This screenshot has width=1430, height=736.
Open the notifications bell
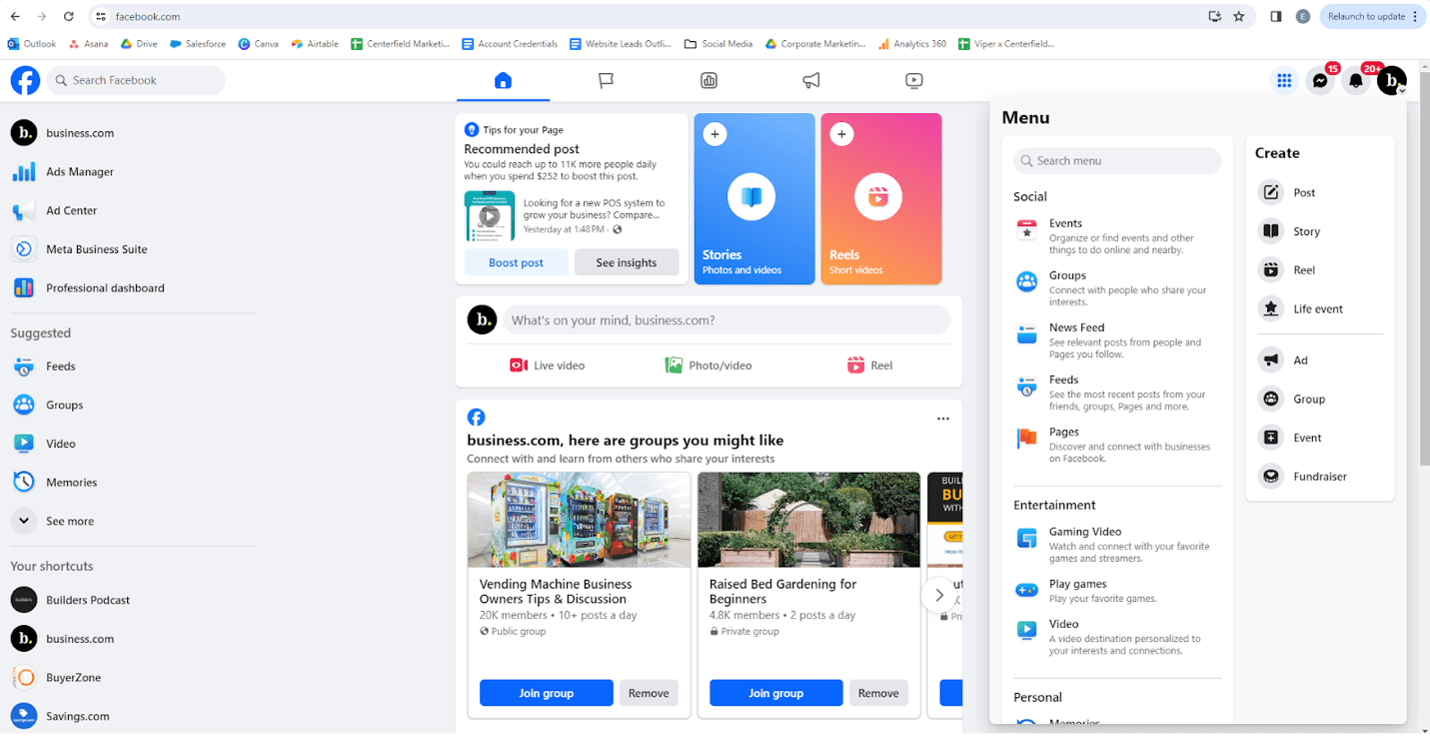pos(1356,81)
